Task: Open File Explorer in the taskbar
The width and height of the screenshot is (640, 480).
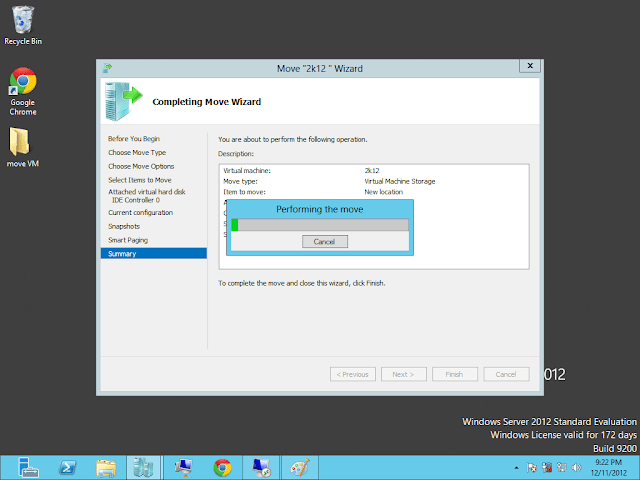Action: [x=107, y=467]
